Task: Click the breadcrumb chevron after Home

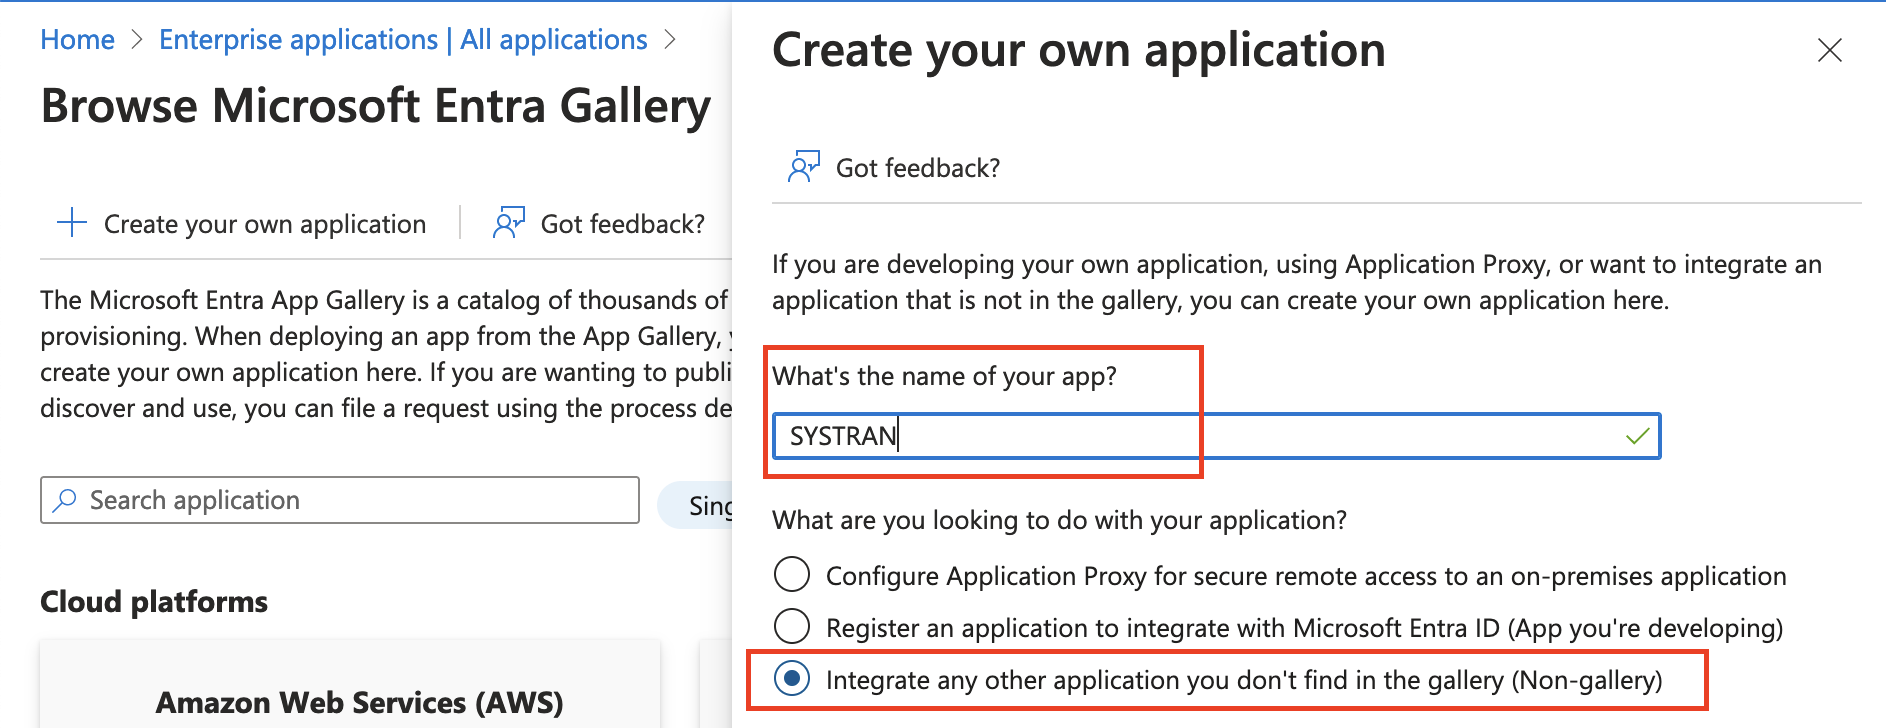Action: click(137, 40)
